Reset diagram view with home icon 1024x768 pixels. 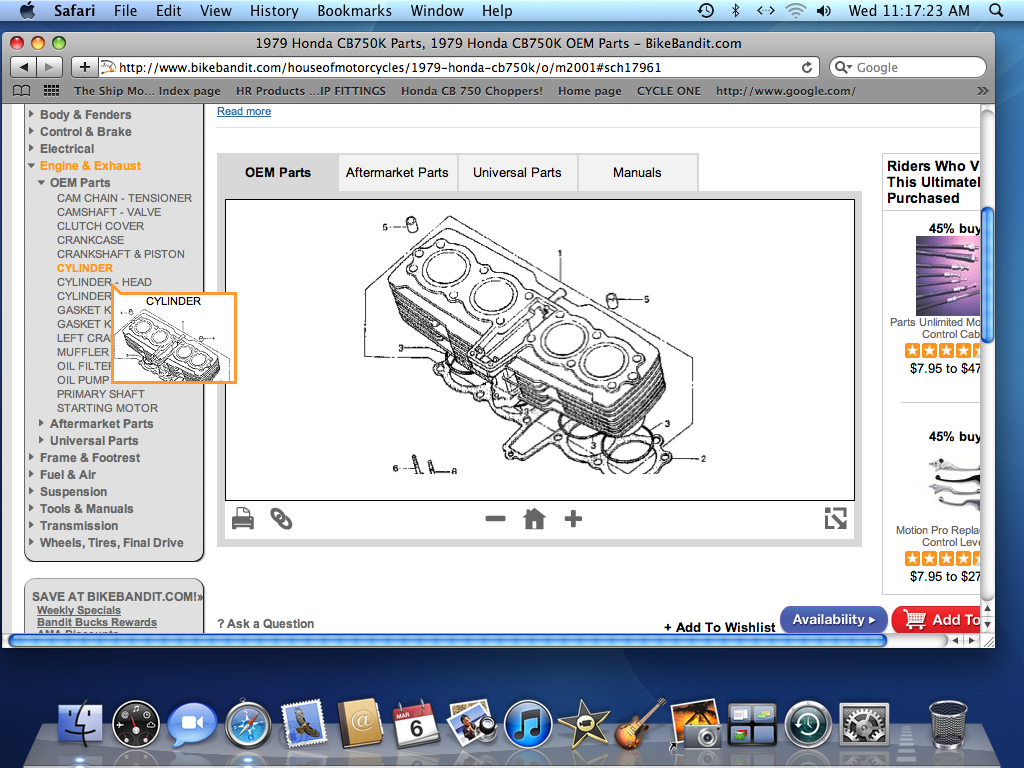click(534, 519)
